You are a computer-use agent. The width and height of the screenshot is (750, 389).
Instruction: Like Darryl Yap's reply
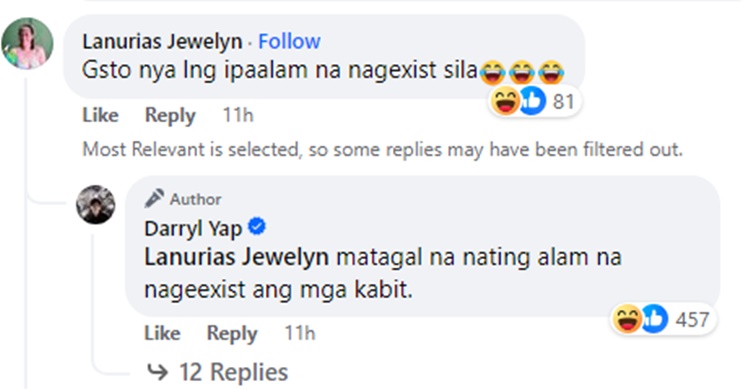point(162,333)
